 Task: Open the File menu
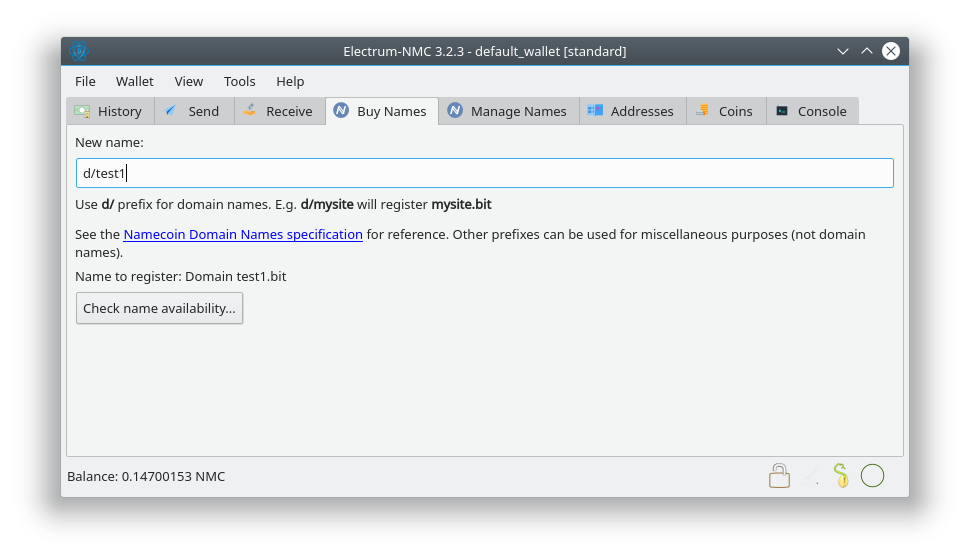click(85, 81)
